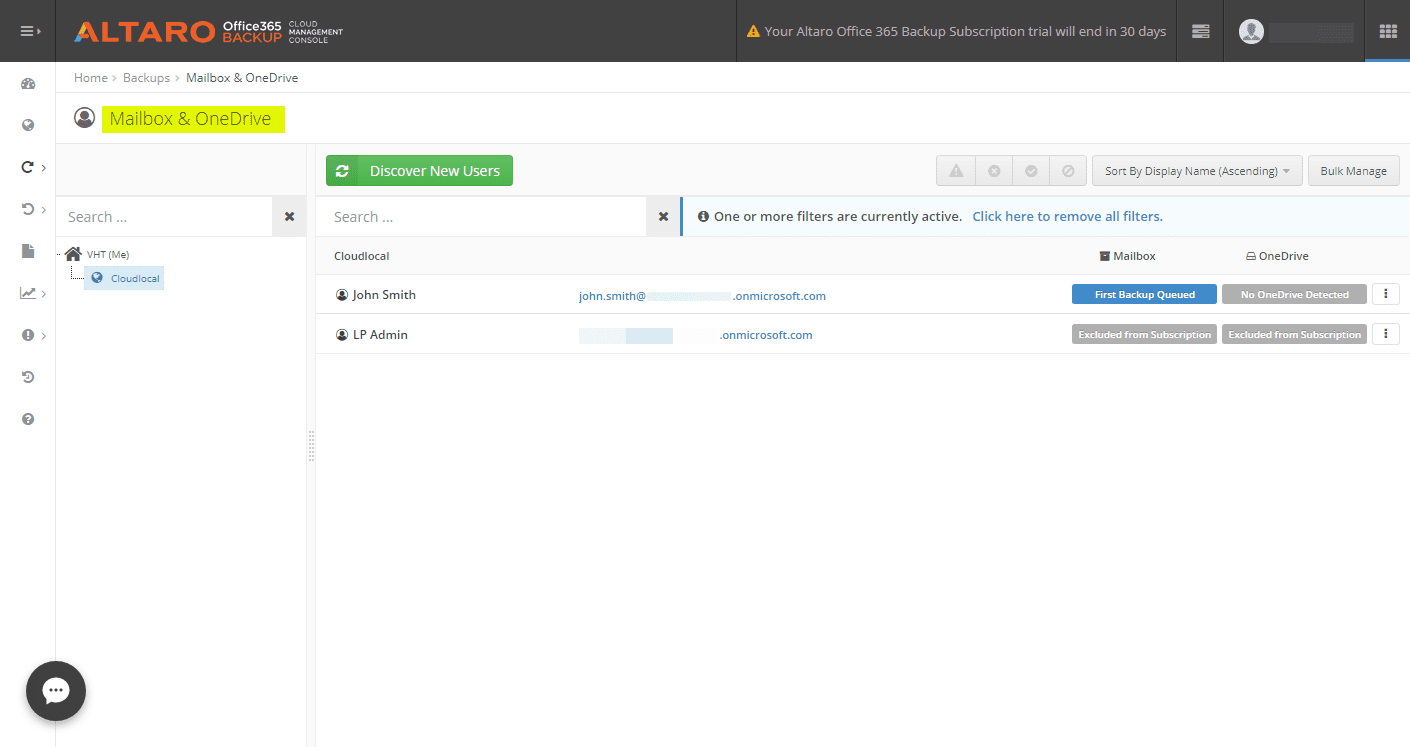Open the apps grid icon
This screenshot has width=1410, height=747.
pyautogui.click(x=1388, y=31)
